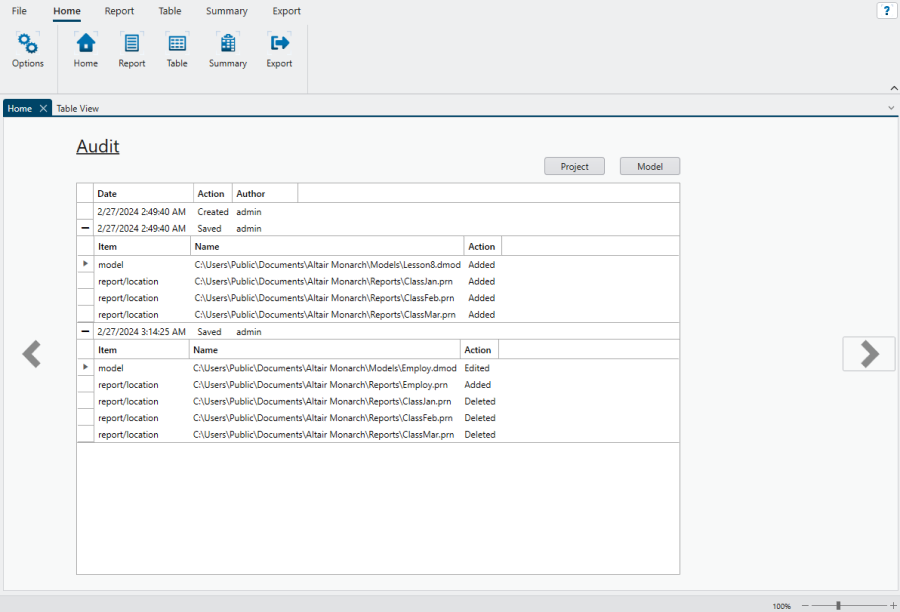The height and width of the screenshot is (612, 900).
Task: Select the Table grid icon
Action: click(x=177, y=43)
